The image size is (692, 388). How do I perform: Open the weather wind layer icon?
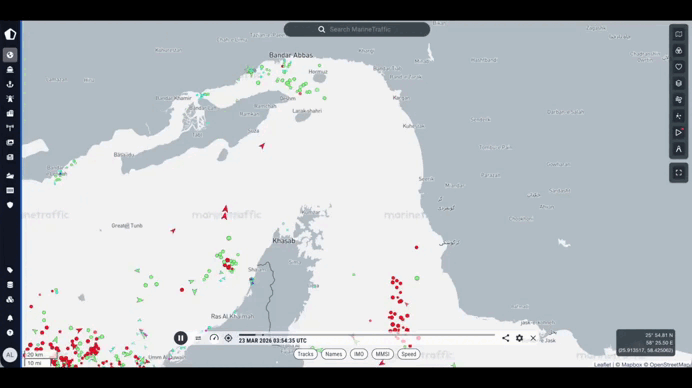click(x=679, y=99)
